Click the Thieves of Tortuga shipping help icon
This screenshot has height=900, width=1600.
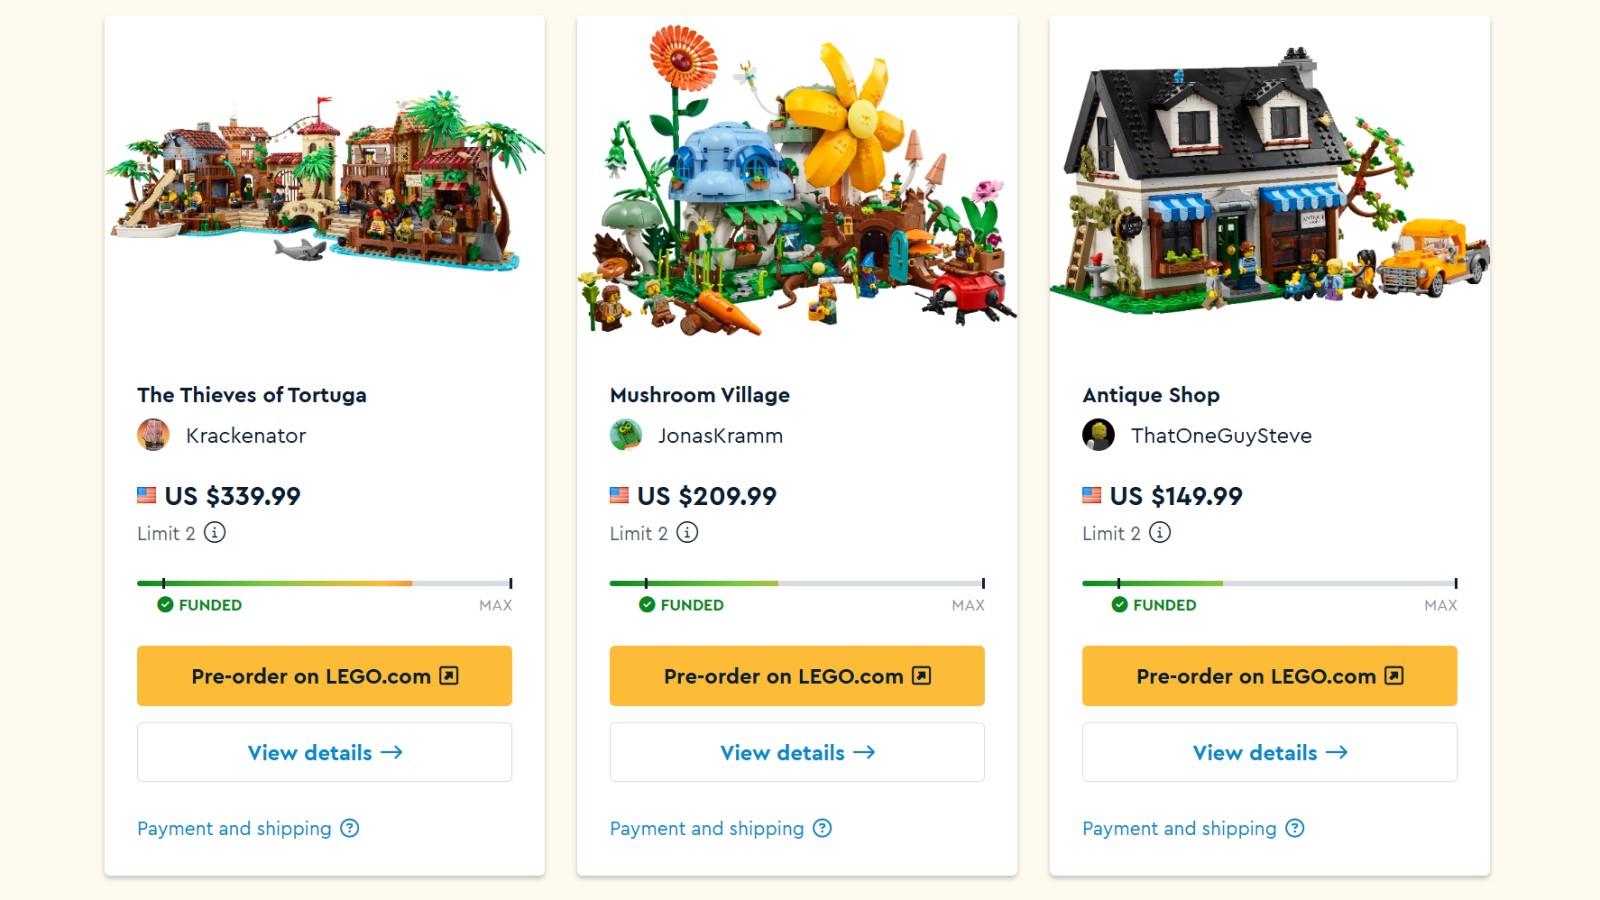349,828
